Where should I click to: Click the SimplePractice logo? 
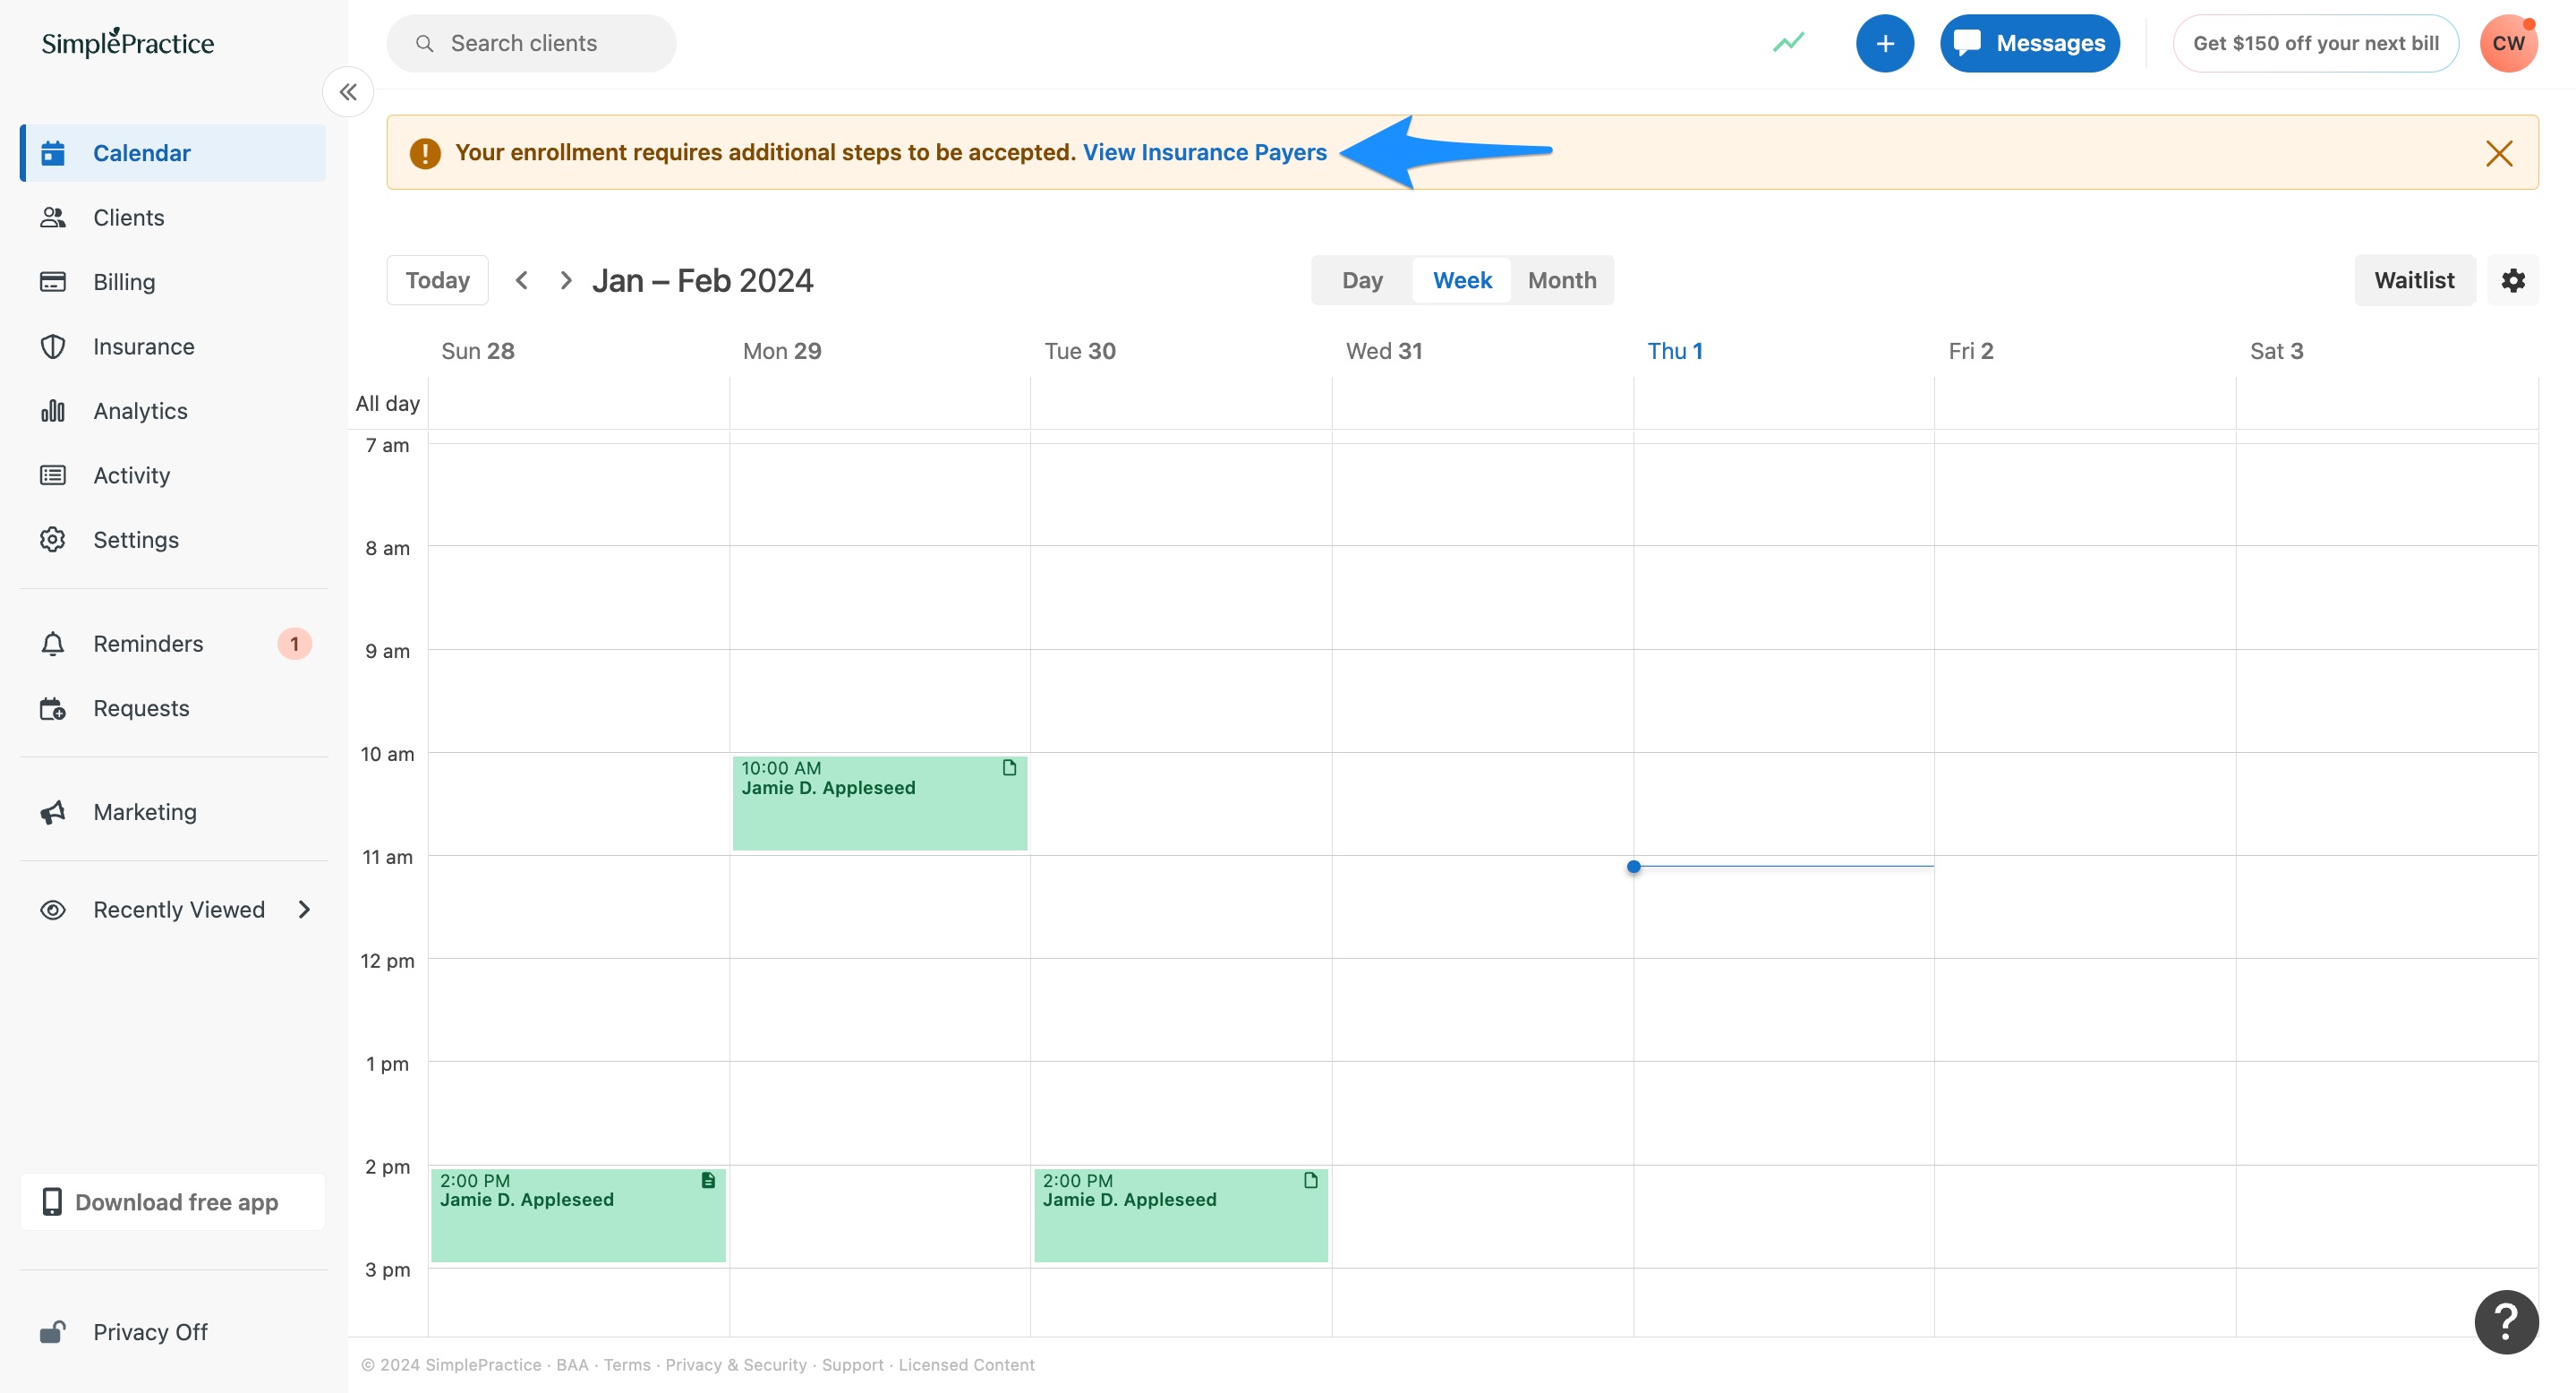click(x=128, y=42)
